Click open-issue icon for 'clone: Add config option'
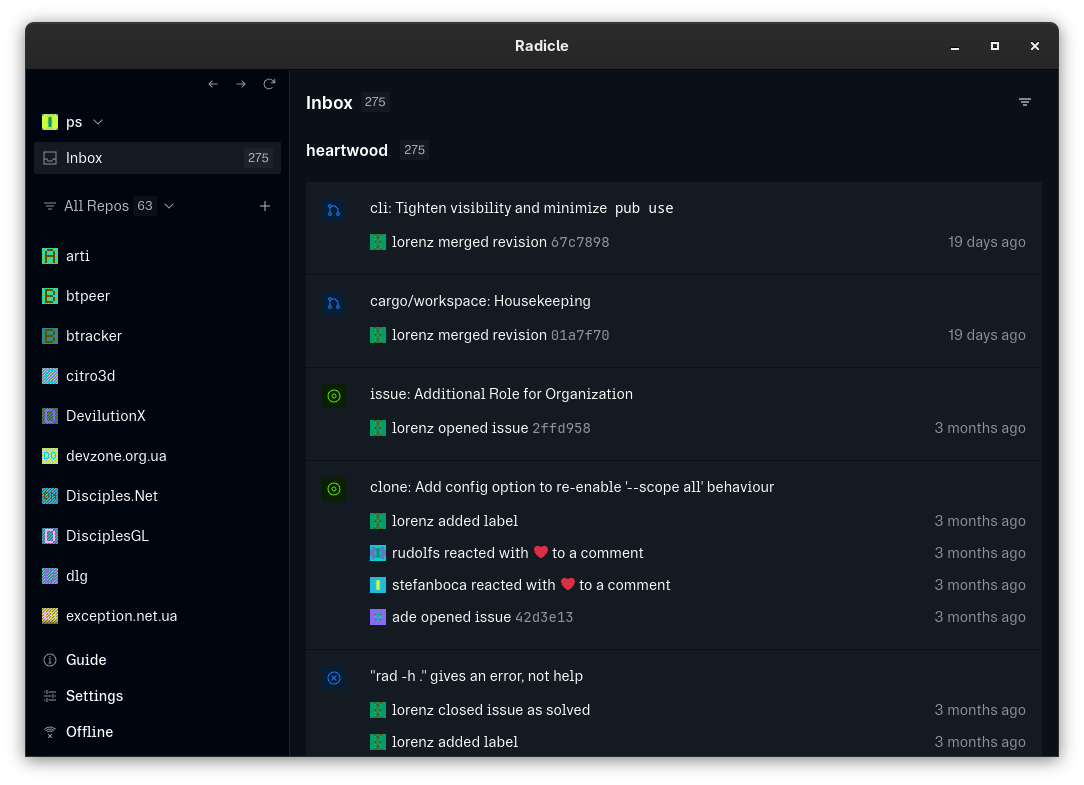1084x785 pixels. (334, 489)
